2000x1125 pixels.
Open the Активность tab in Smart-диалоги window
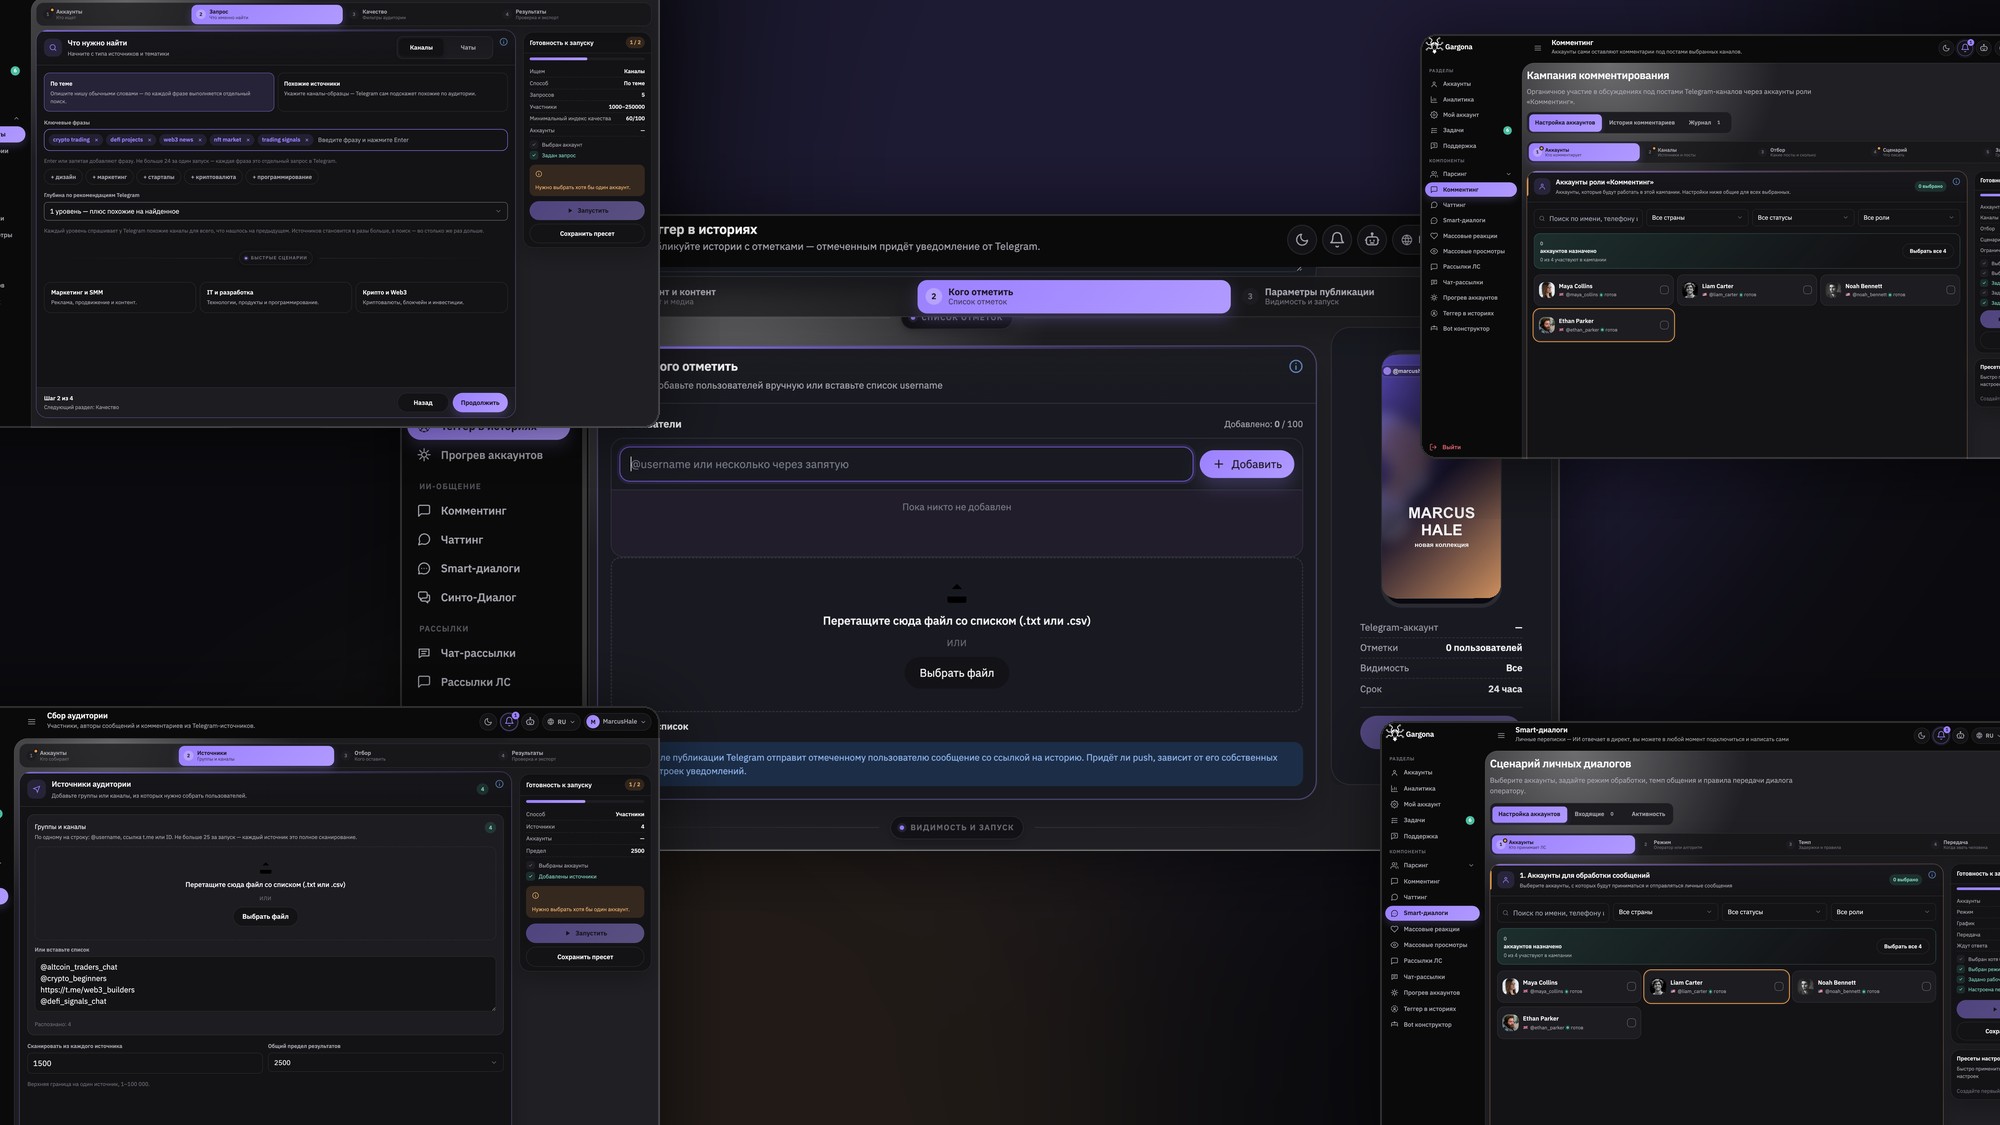click(1648, 814)
